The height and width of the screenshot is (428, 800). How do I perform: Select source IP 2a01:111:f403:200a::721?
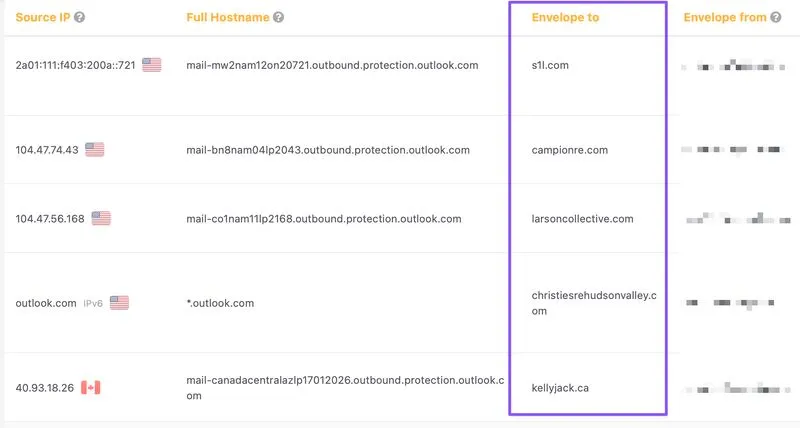(76, 65)
